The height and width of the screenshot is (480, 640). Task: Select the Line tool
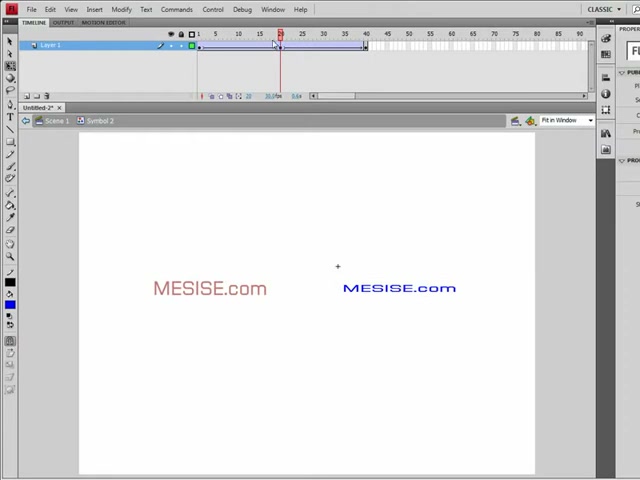coord(10,130)
